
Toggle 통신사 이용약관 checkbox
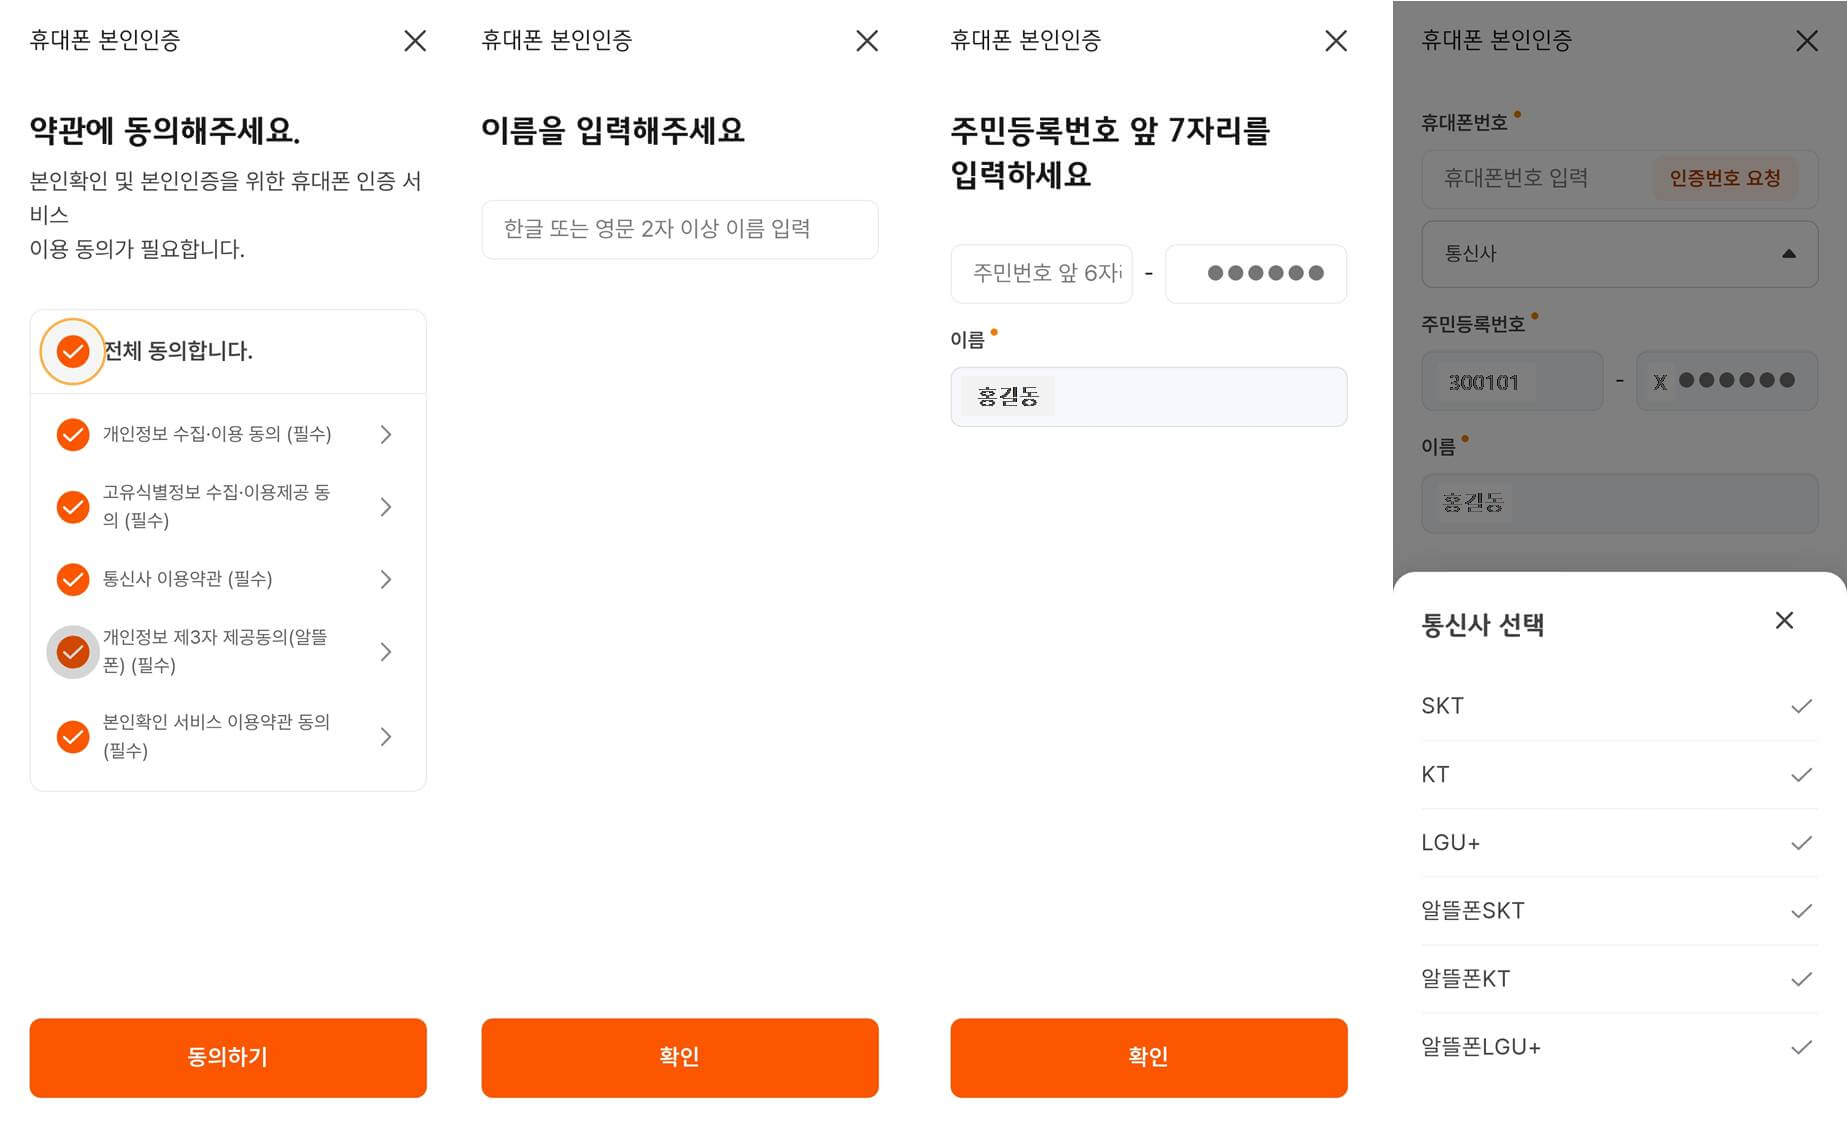click(72, 579)
